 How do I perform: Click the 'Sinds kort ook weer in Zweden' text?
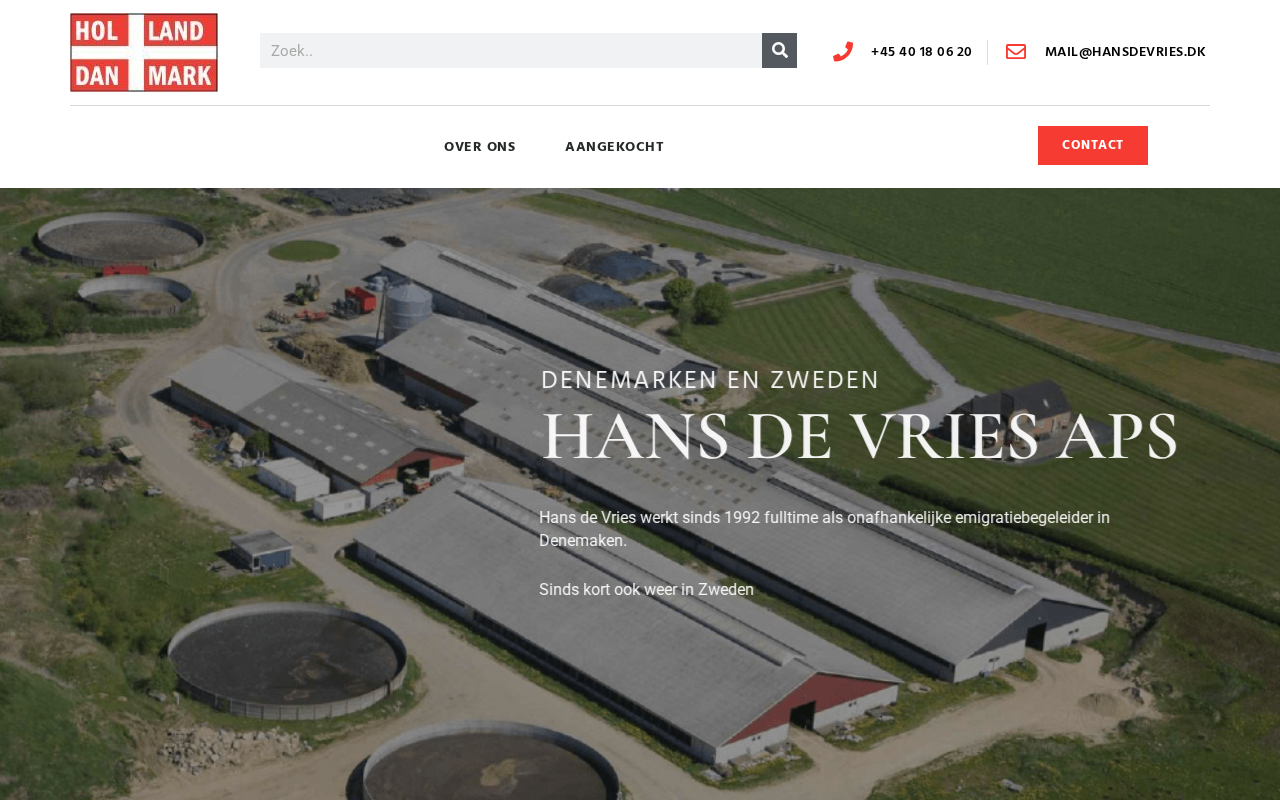[646, 590]
